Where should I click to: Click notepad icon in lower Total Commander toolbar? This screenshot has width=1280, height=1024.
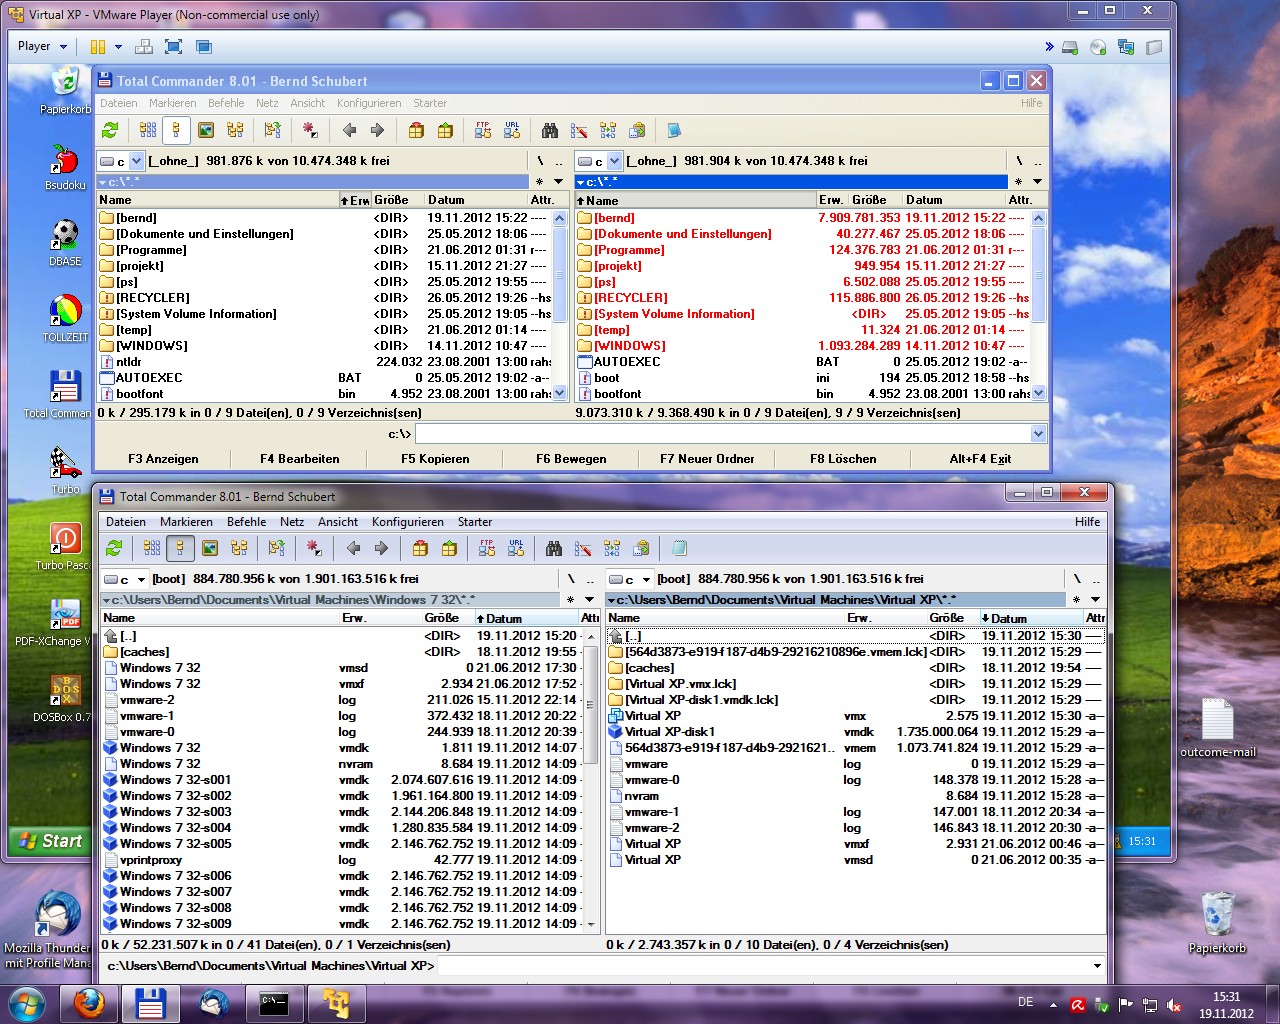click(x=679, y=548)
